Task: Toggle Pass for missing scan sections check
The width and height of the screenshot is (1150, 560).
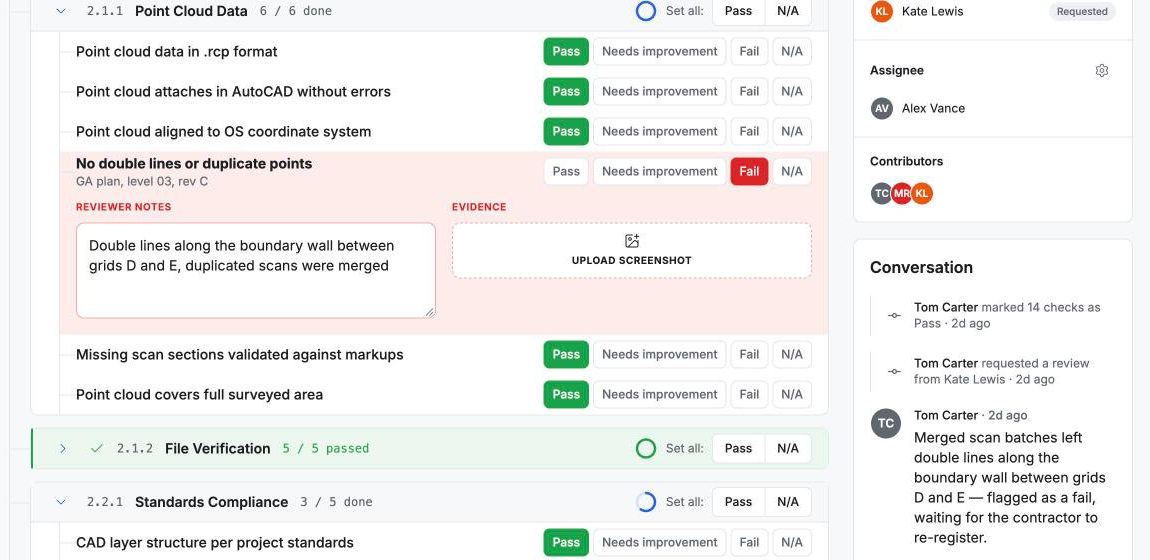Action: coord(565,355)
